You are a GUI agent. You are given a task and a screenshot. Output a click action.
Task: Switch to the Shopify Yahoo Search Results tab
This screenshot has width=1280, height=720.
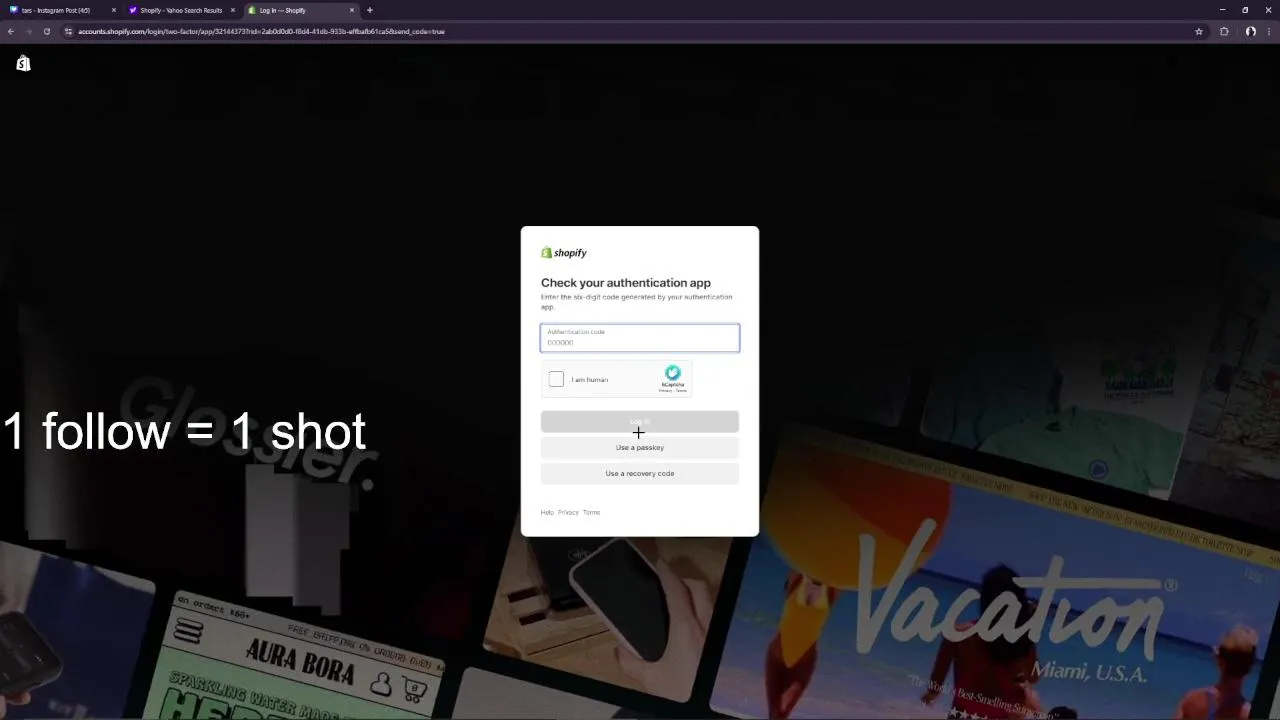pos(180,10)
